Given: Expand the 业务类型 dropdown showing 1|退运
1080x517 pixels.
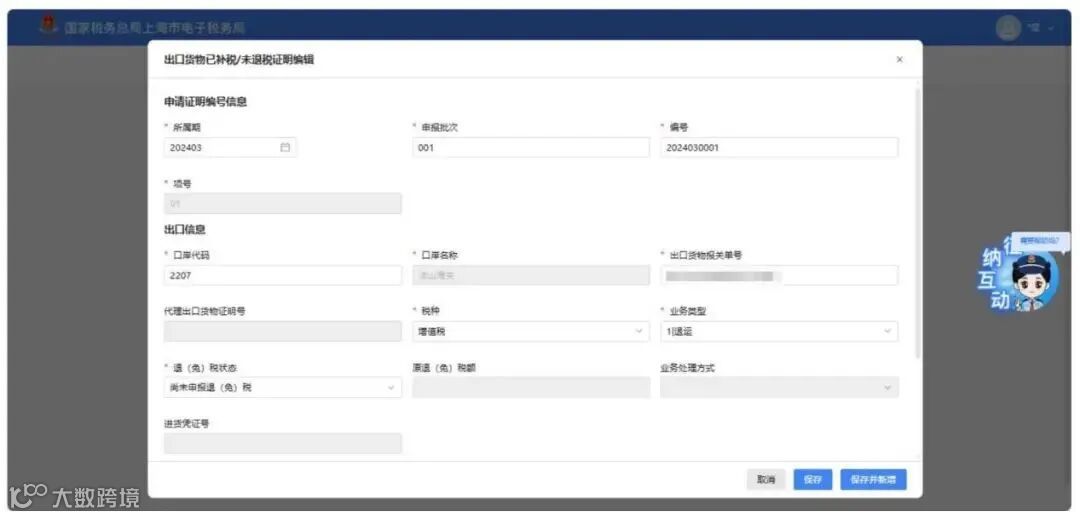Looking at the screenshot, I should tap(779, 332).
